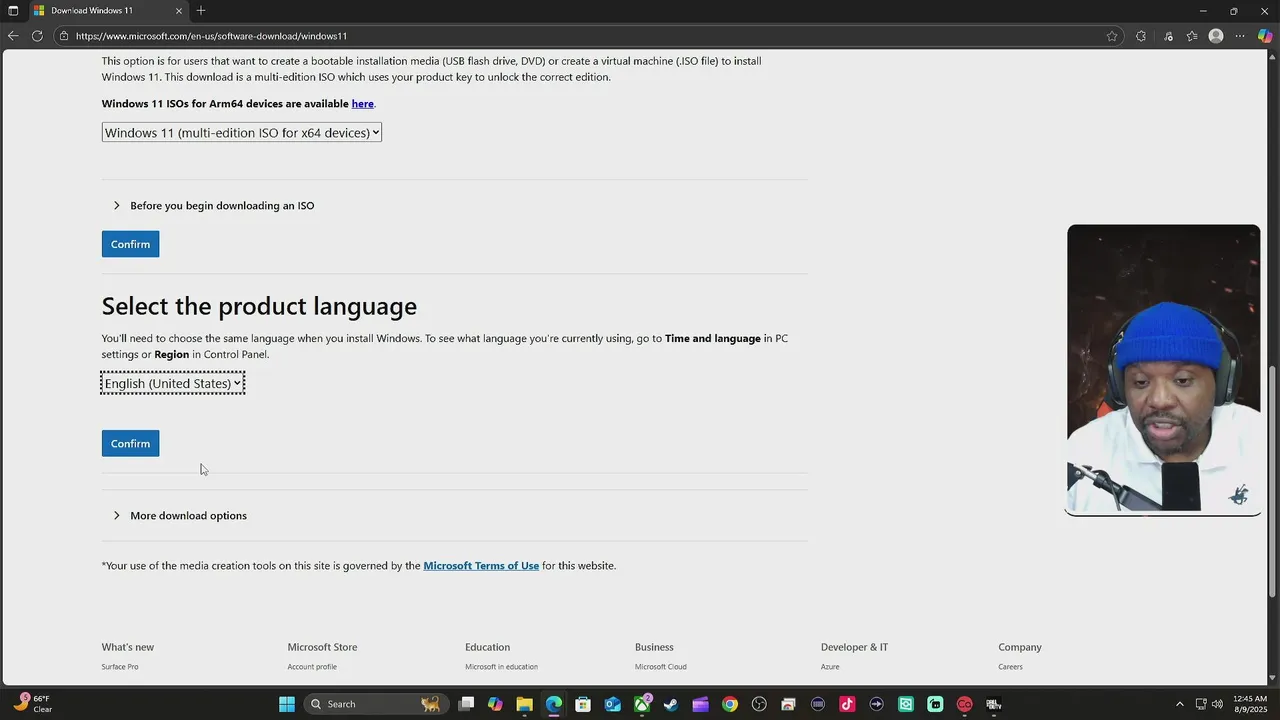Viewport: 1280px width, 720px height.
Task: Open a new browser tab
Action: 201,10
